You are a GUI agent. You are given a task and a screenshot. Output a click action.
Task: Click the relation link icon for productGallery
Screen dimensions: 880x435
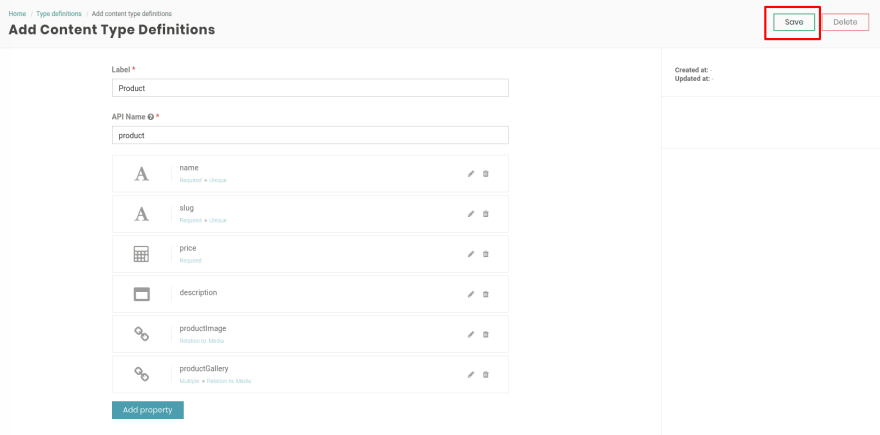point(141,374)
